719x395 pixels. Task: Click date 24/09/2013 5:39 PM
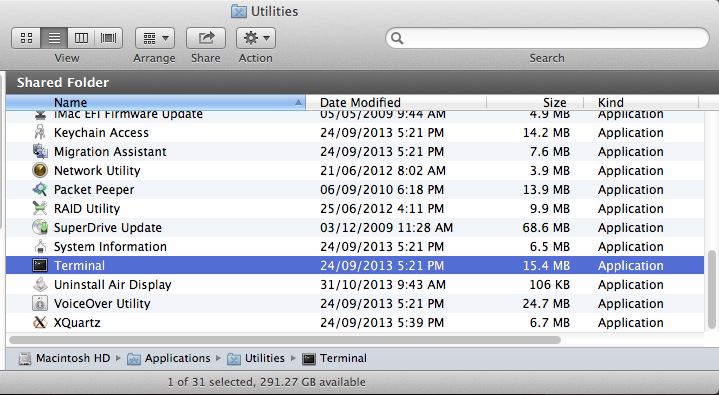click(x=382, y=323)
